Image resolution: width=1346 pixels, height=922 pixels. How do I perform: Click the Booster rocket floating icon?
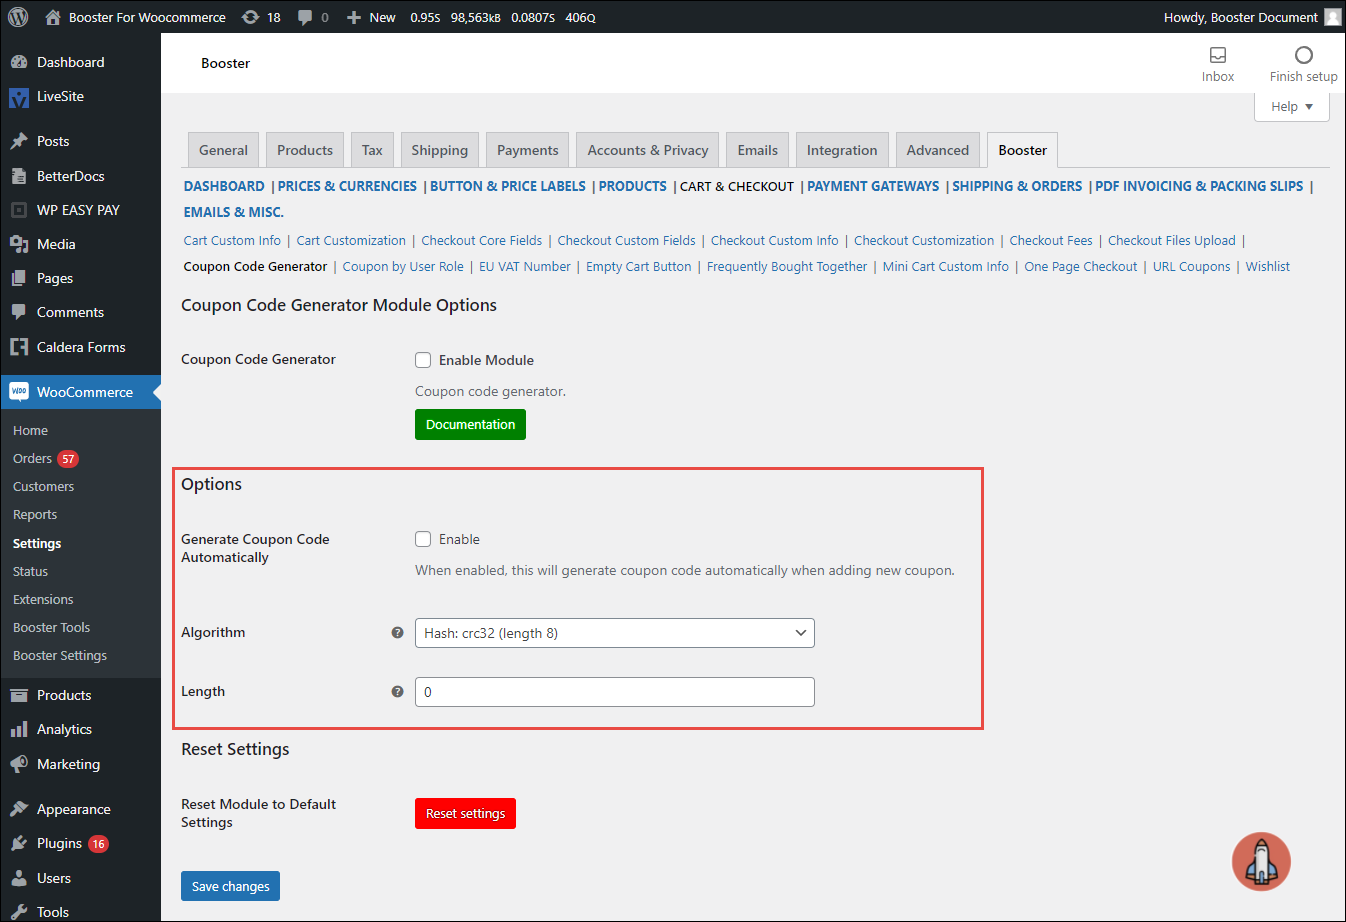(1261, 862)
